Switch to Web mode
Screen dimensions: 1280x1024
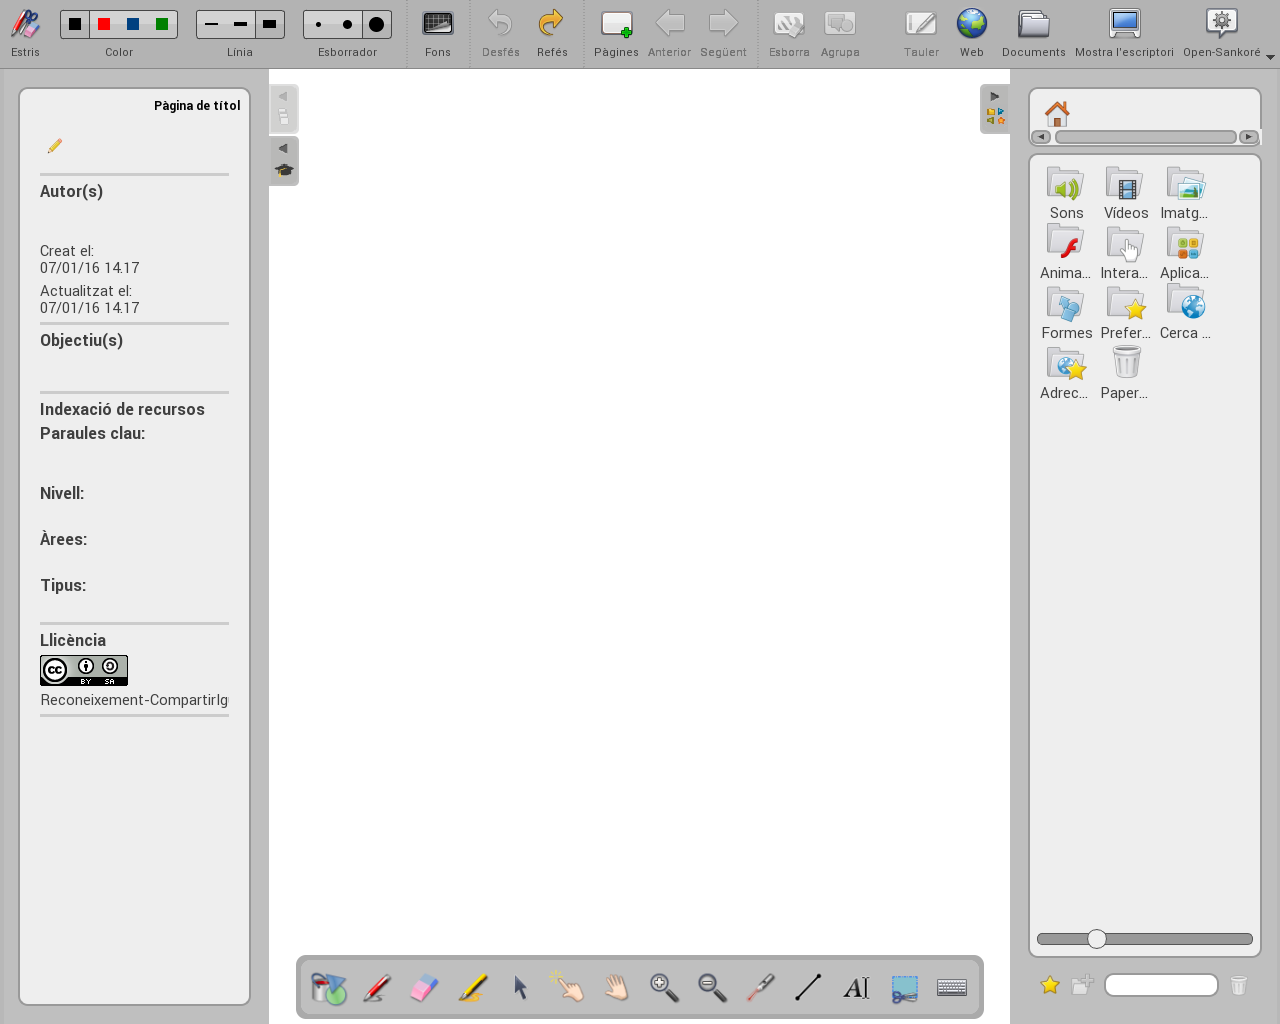971,33
